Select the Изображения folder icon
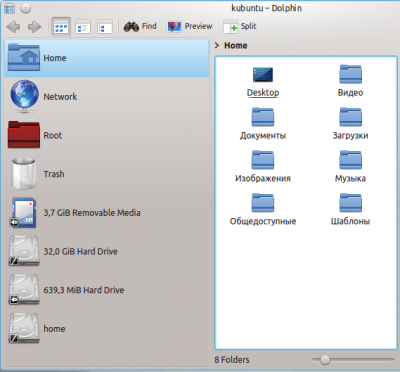Screen dimensions: 400x372 click(x=263, y=160)
